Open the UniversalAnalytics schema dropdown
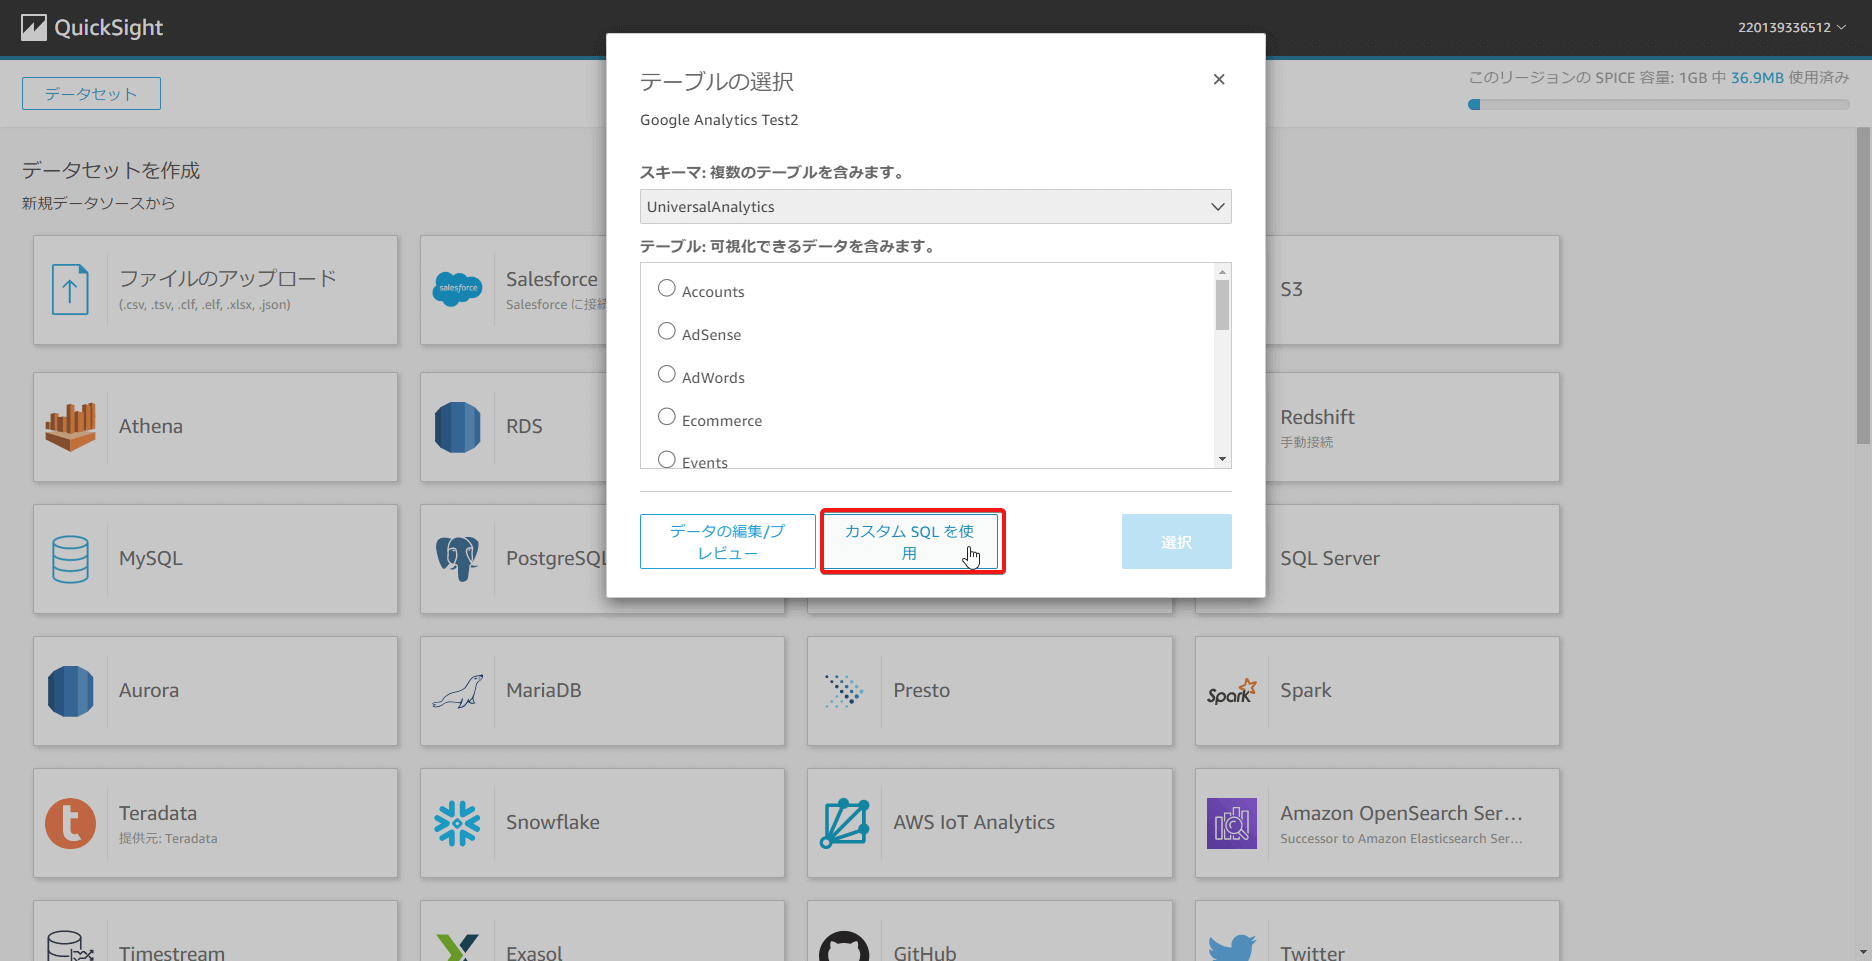 [936, 207]
